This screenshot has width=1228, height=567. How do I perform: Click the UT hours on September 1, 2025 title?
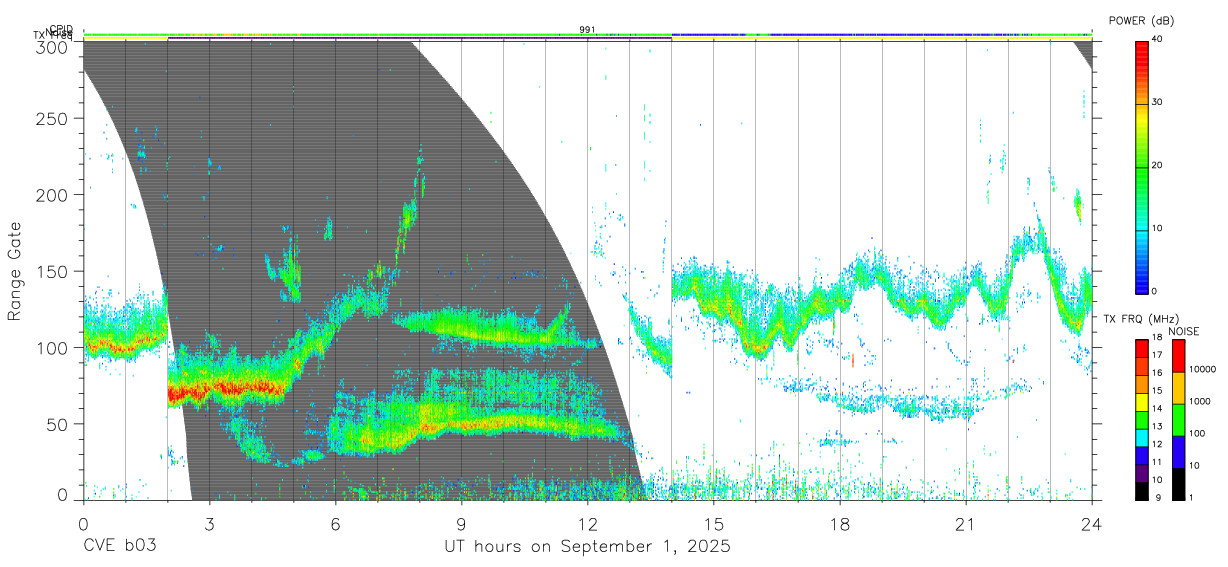[587, 547]
